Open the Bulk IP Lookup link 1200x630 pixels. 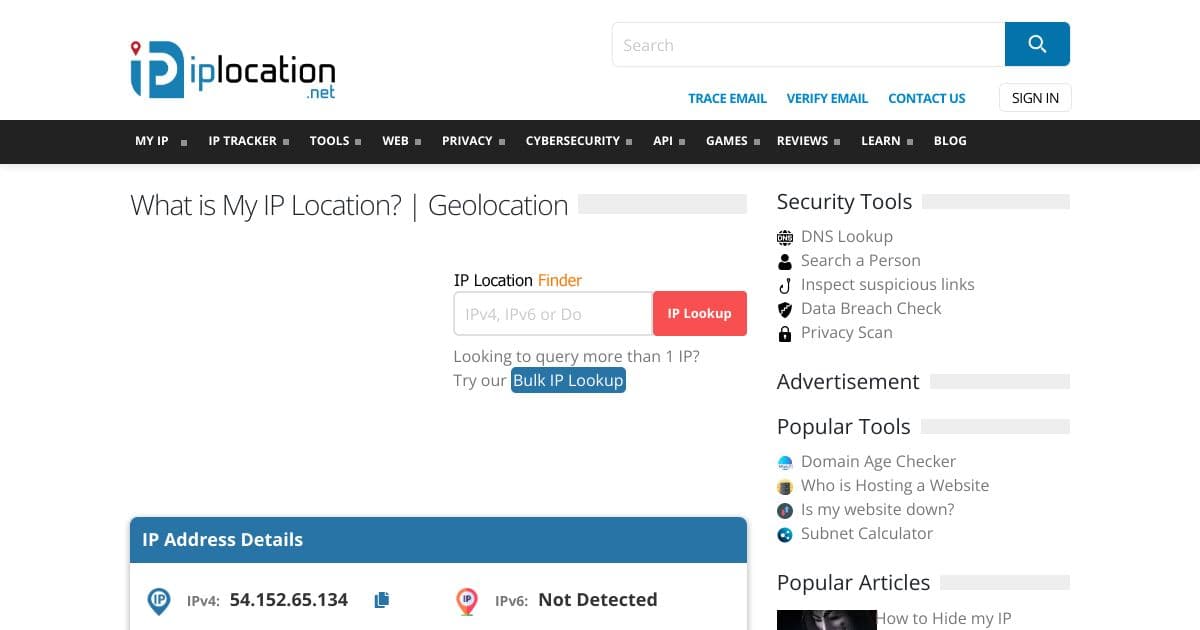pyautogui.click(x=568, y=380)
